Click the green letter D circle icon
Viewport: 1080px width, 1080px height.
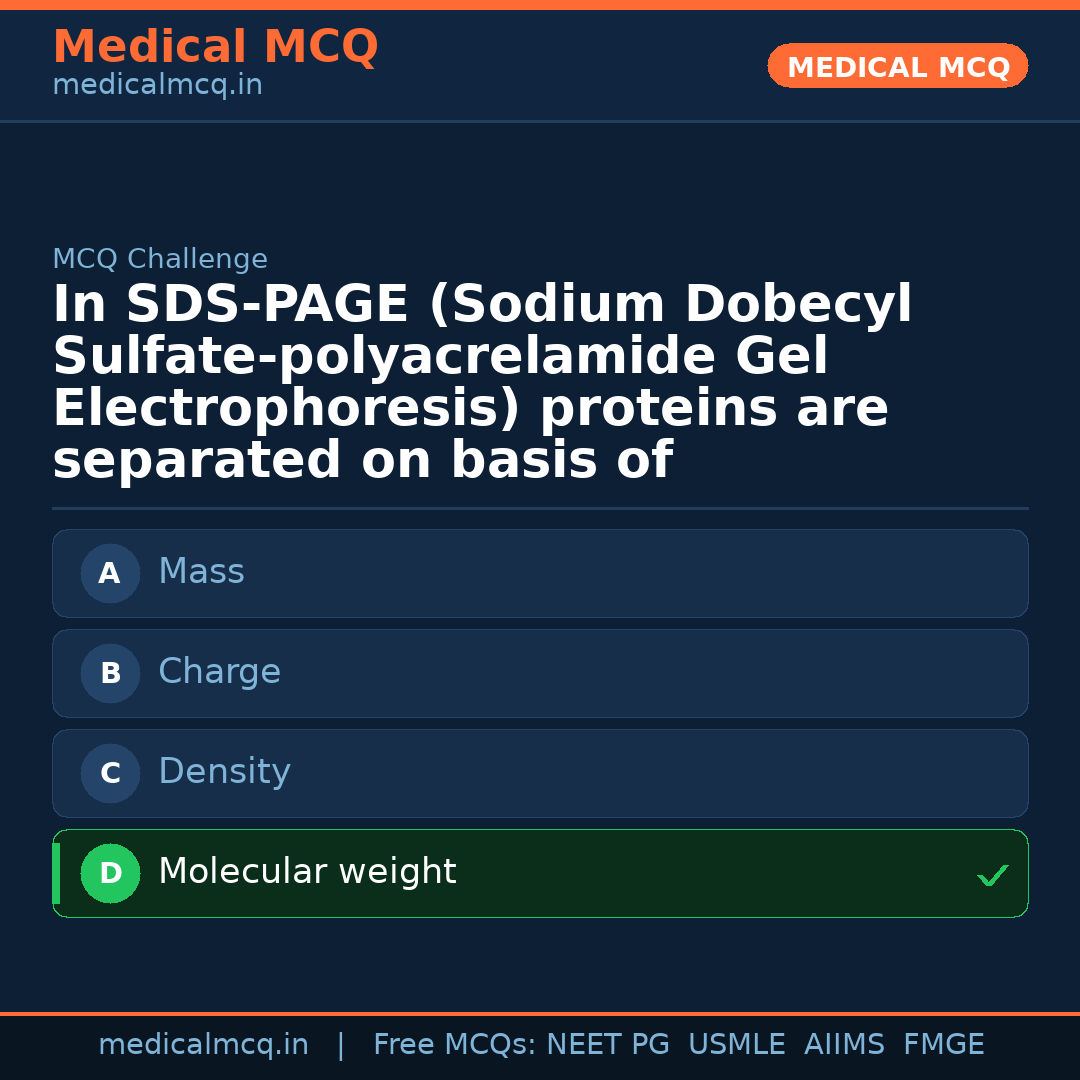pos(110,874)
